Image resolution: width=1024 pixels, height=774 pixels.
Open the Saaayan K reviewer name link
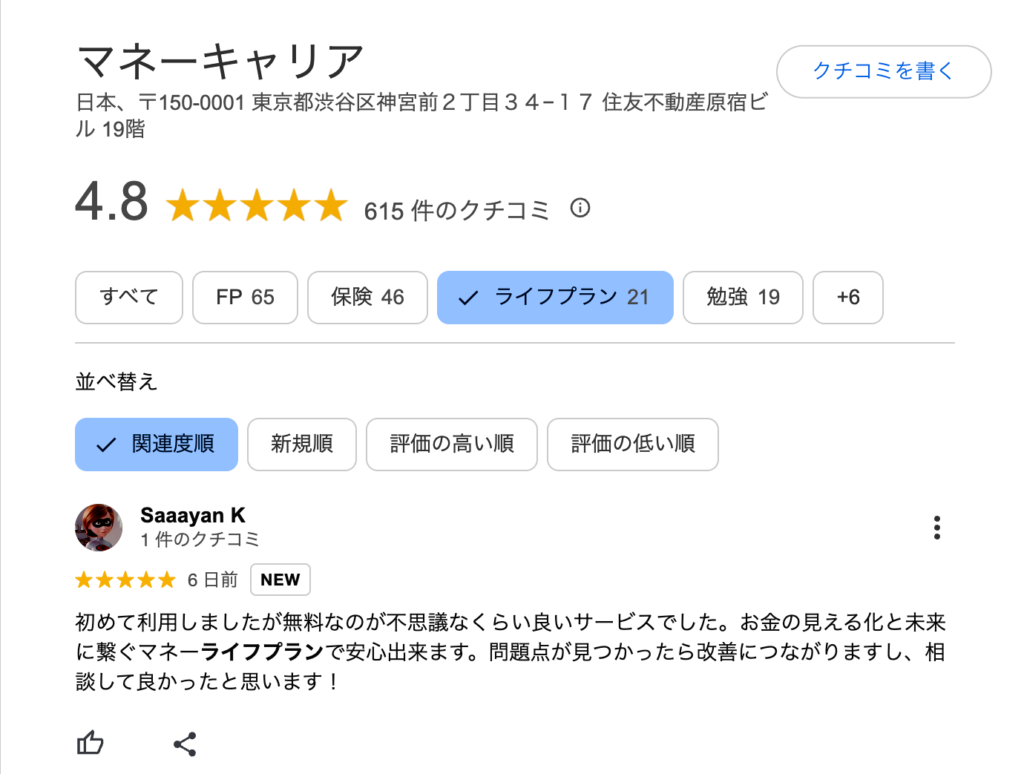pyautogui.click(x=193, y=515)
